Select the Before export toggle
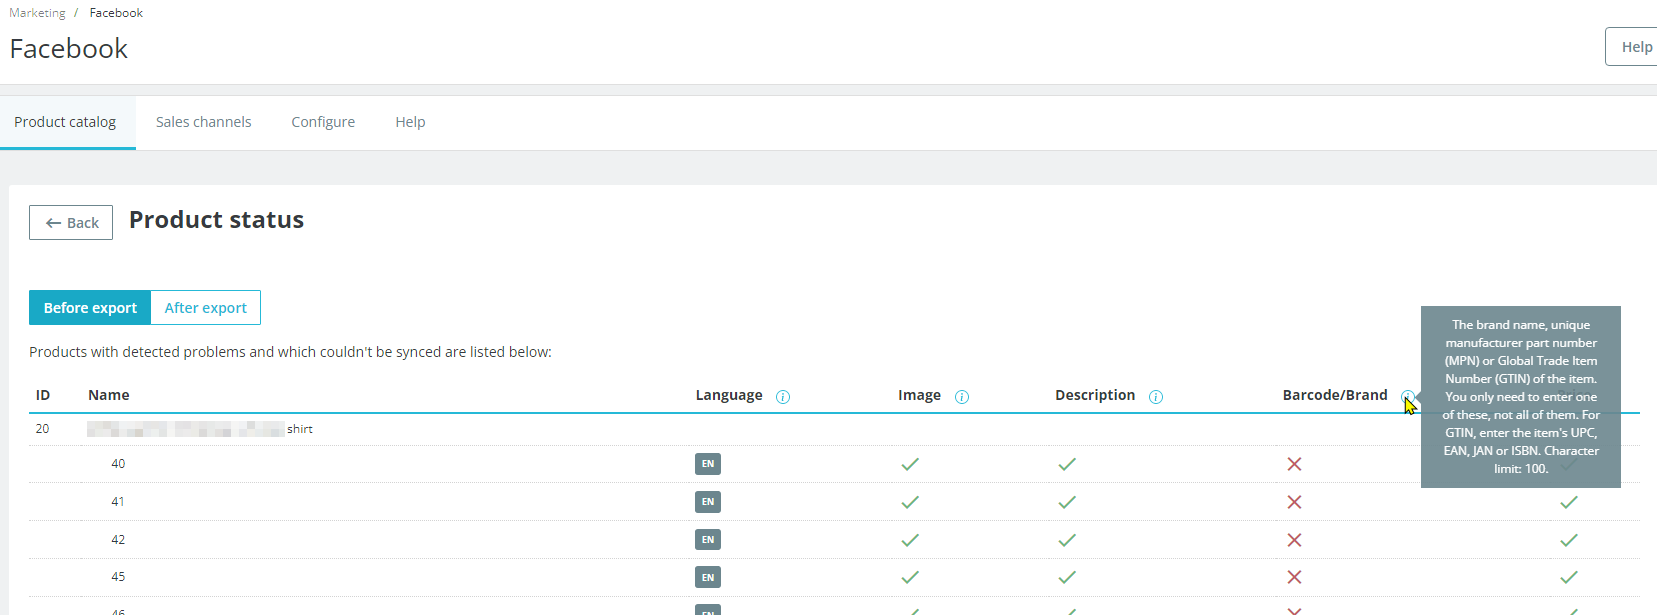 (x=90, y=308)
